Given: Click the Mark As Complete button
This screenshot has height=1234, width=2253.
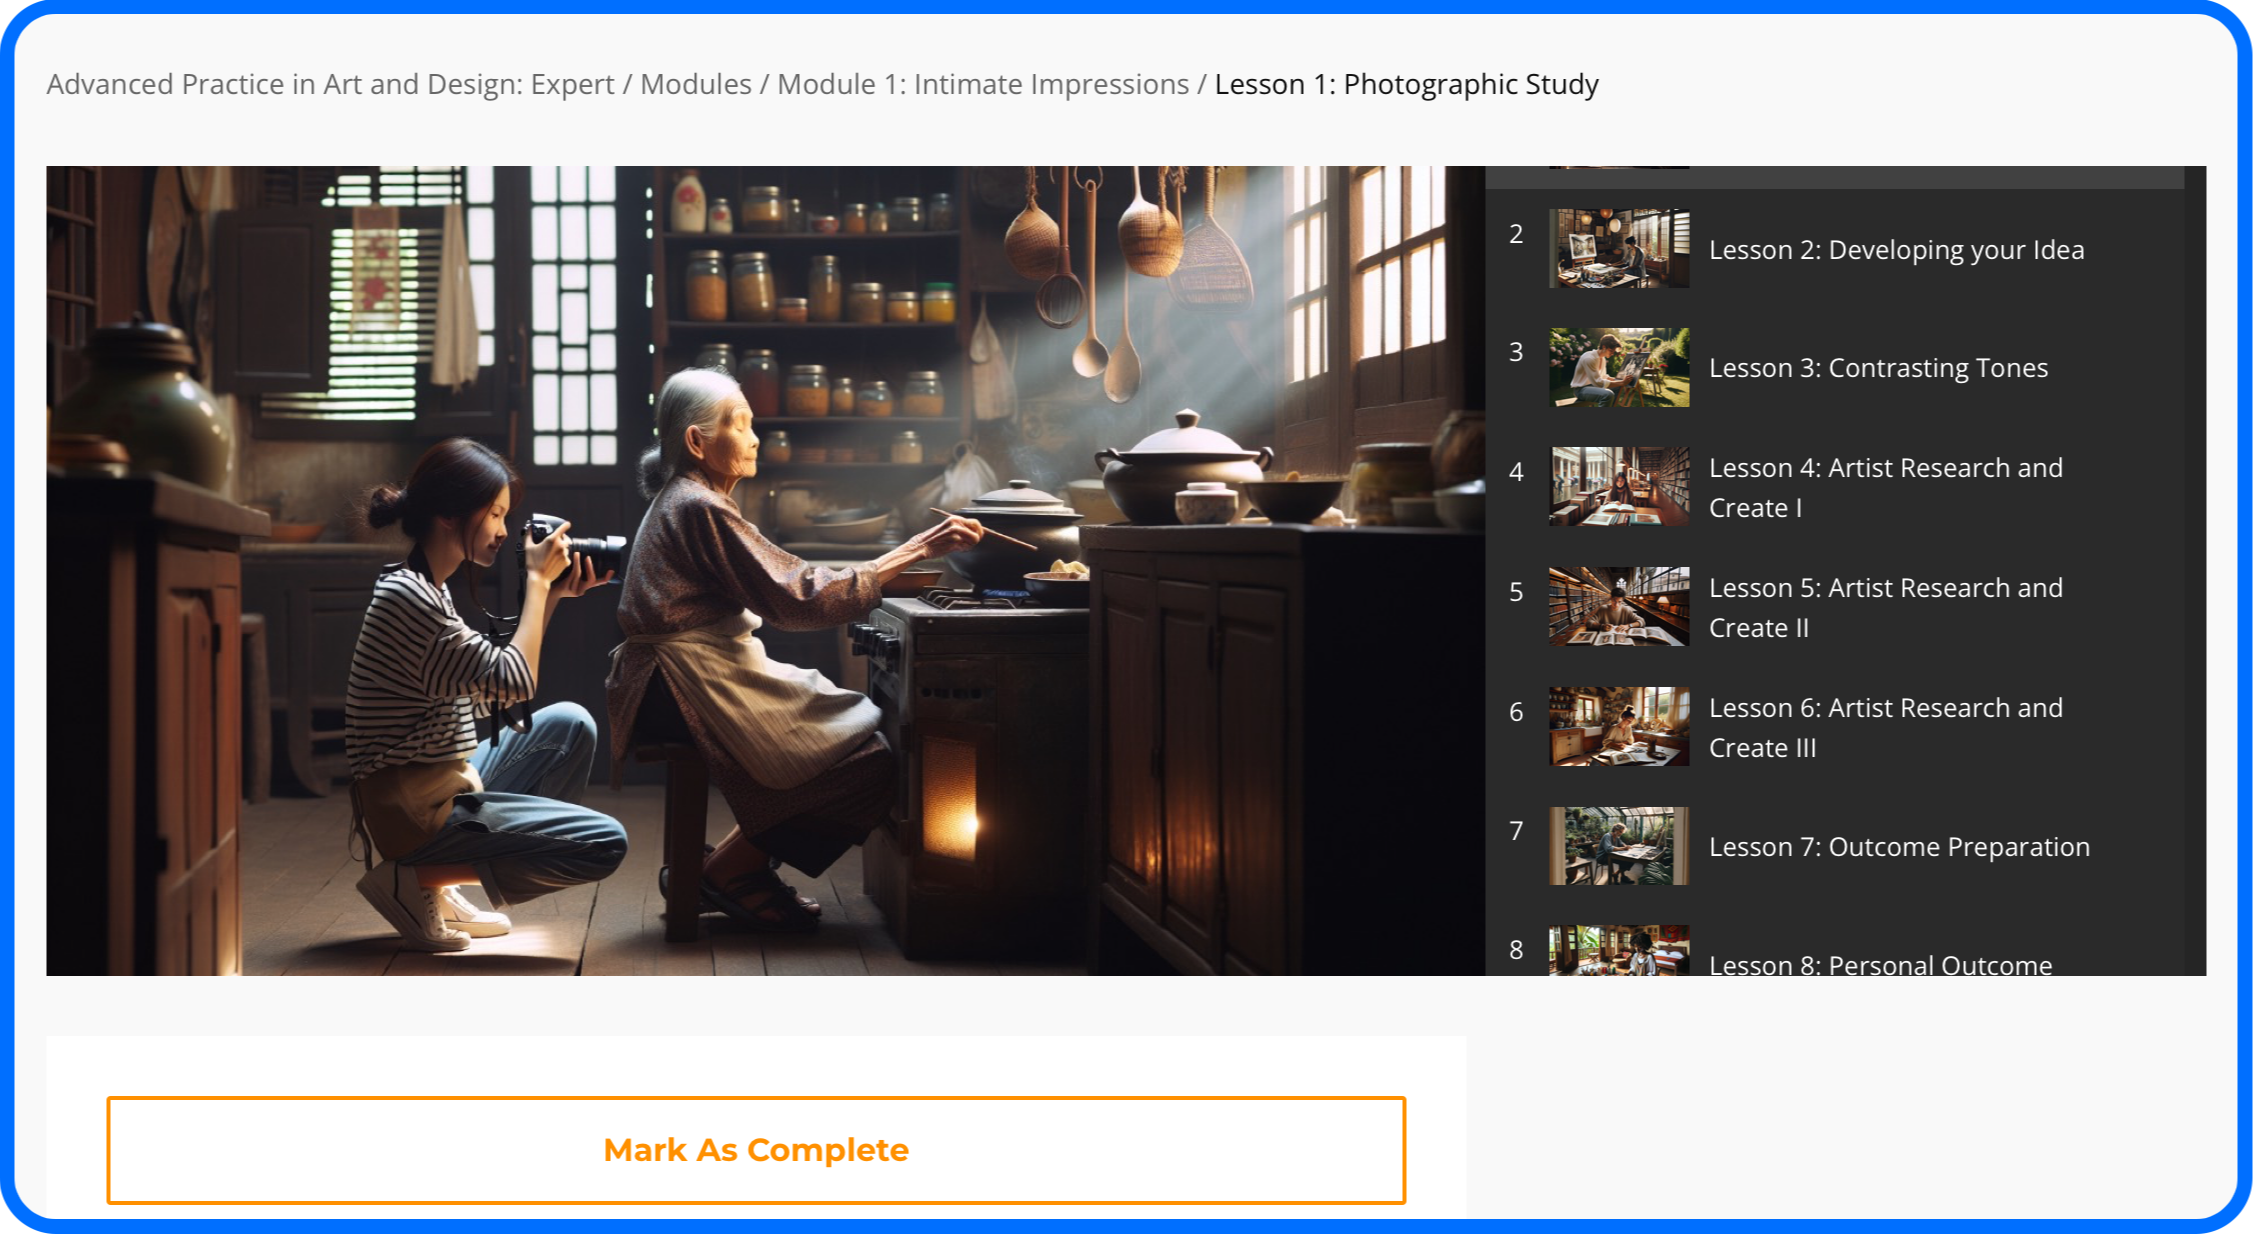Looking at the screenshot, I should [x=756, y=1150].
